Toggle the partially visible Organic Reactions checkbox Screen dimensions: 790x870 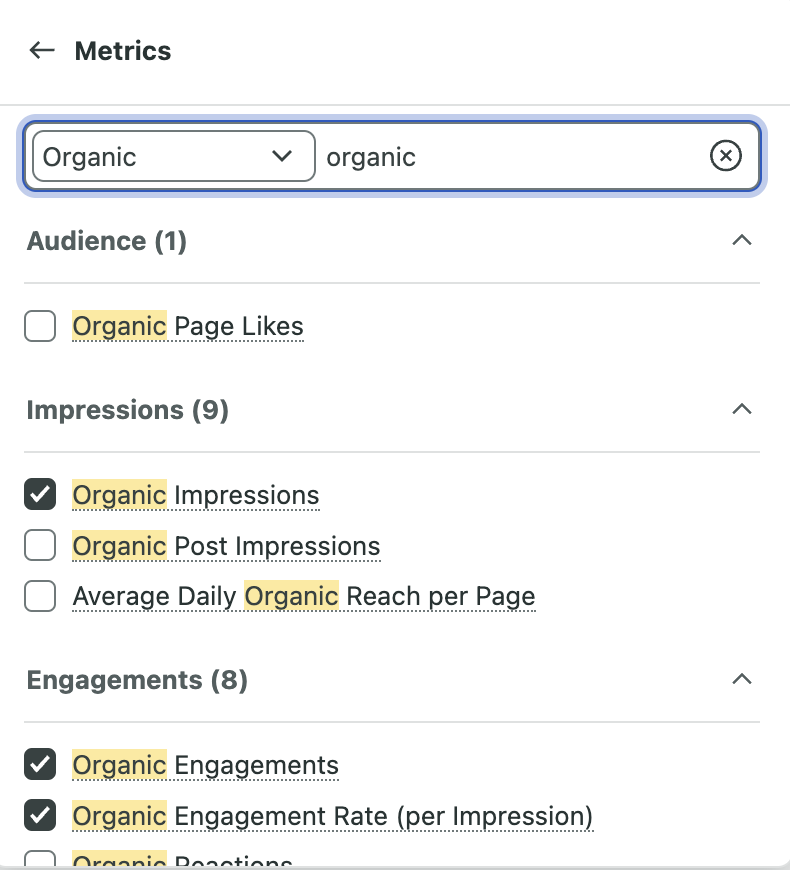click(x=40, y=860)
